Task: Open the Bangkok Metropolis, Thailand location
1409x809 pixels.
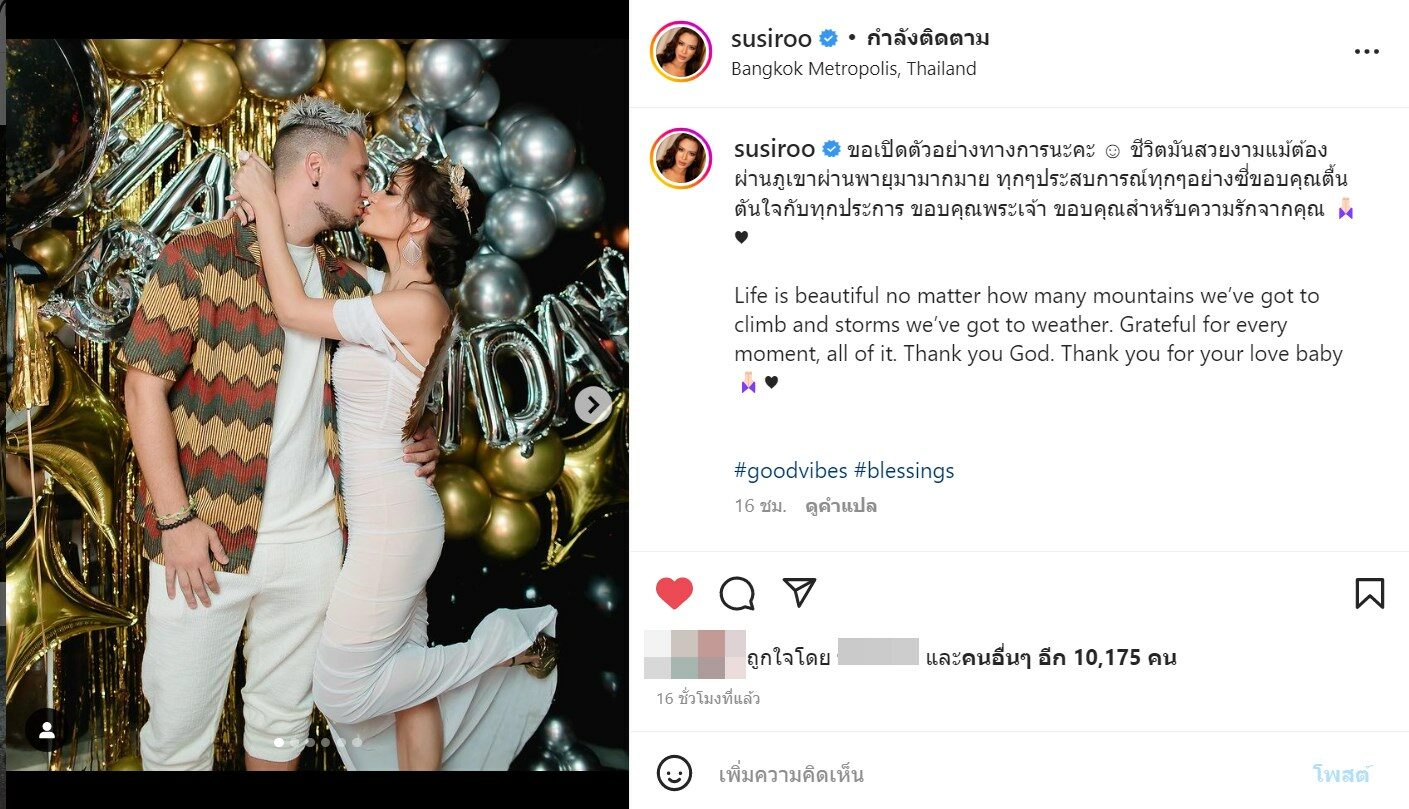Action: point(854,69)
